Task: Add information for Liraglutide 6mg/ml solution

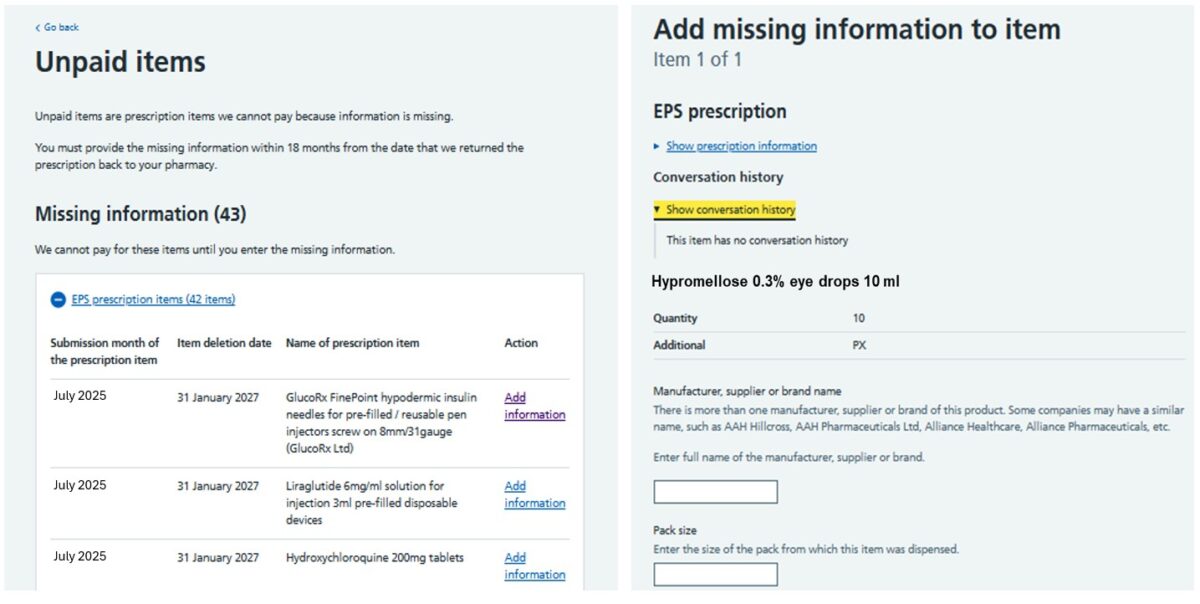Action: coord(534,494)
